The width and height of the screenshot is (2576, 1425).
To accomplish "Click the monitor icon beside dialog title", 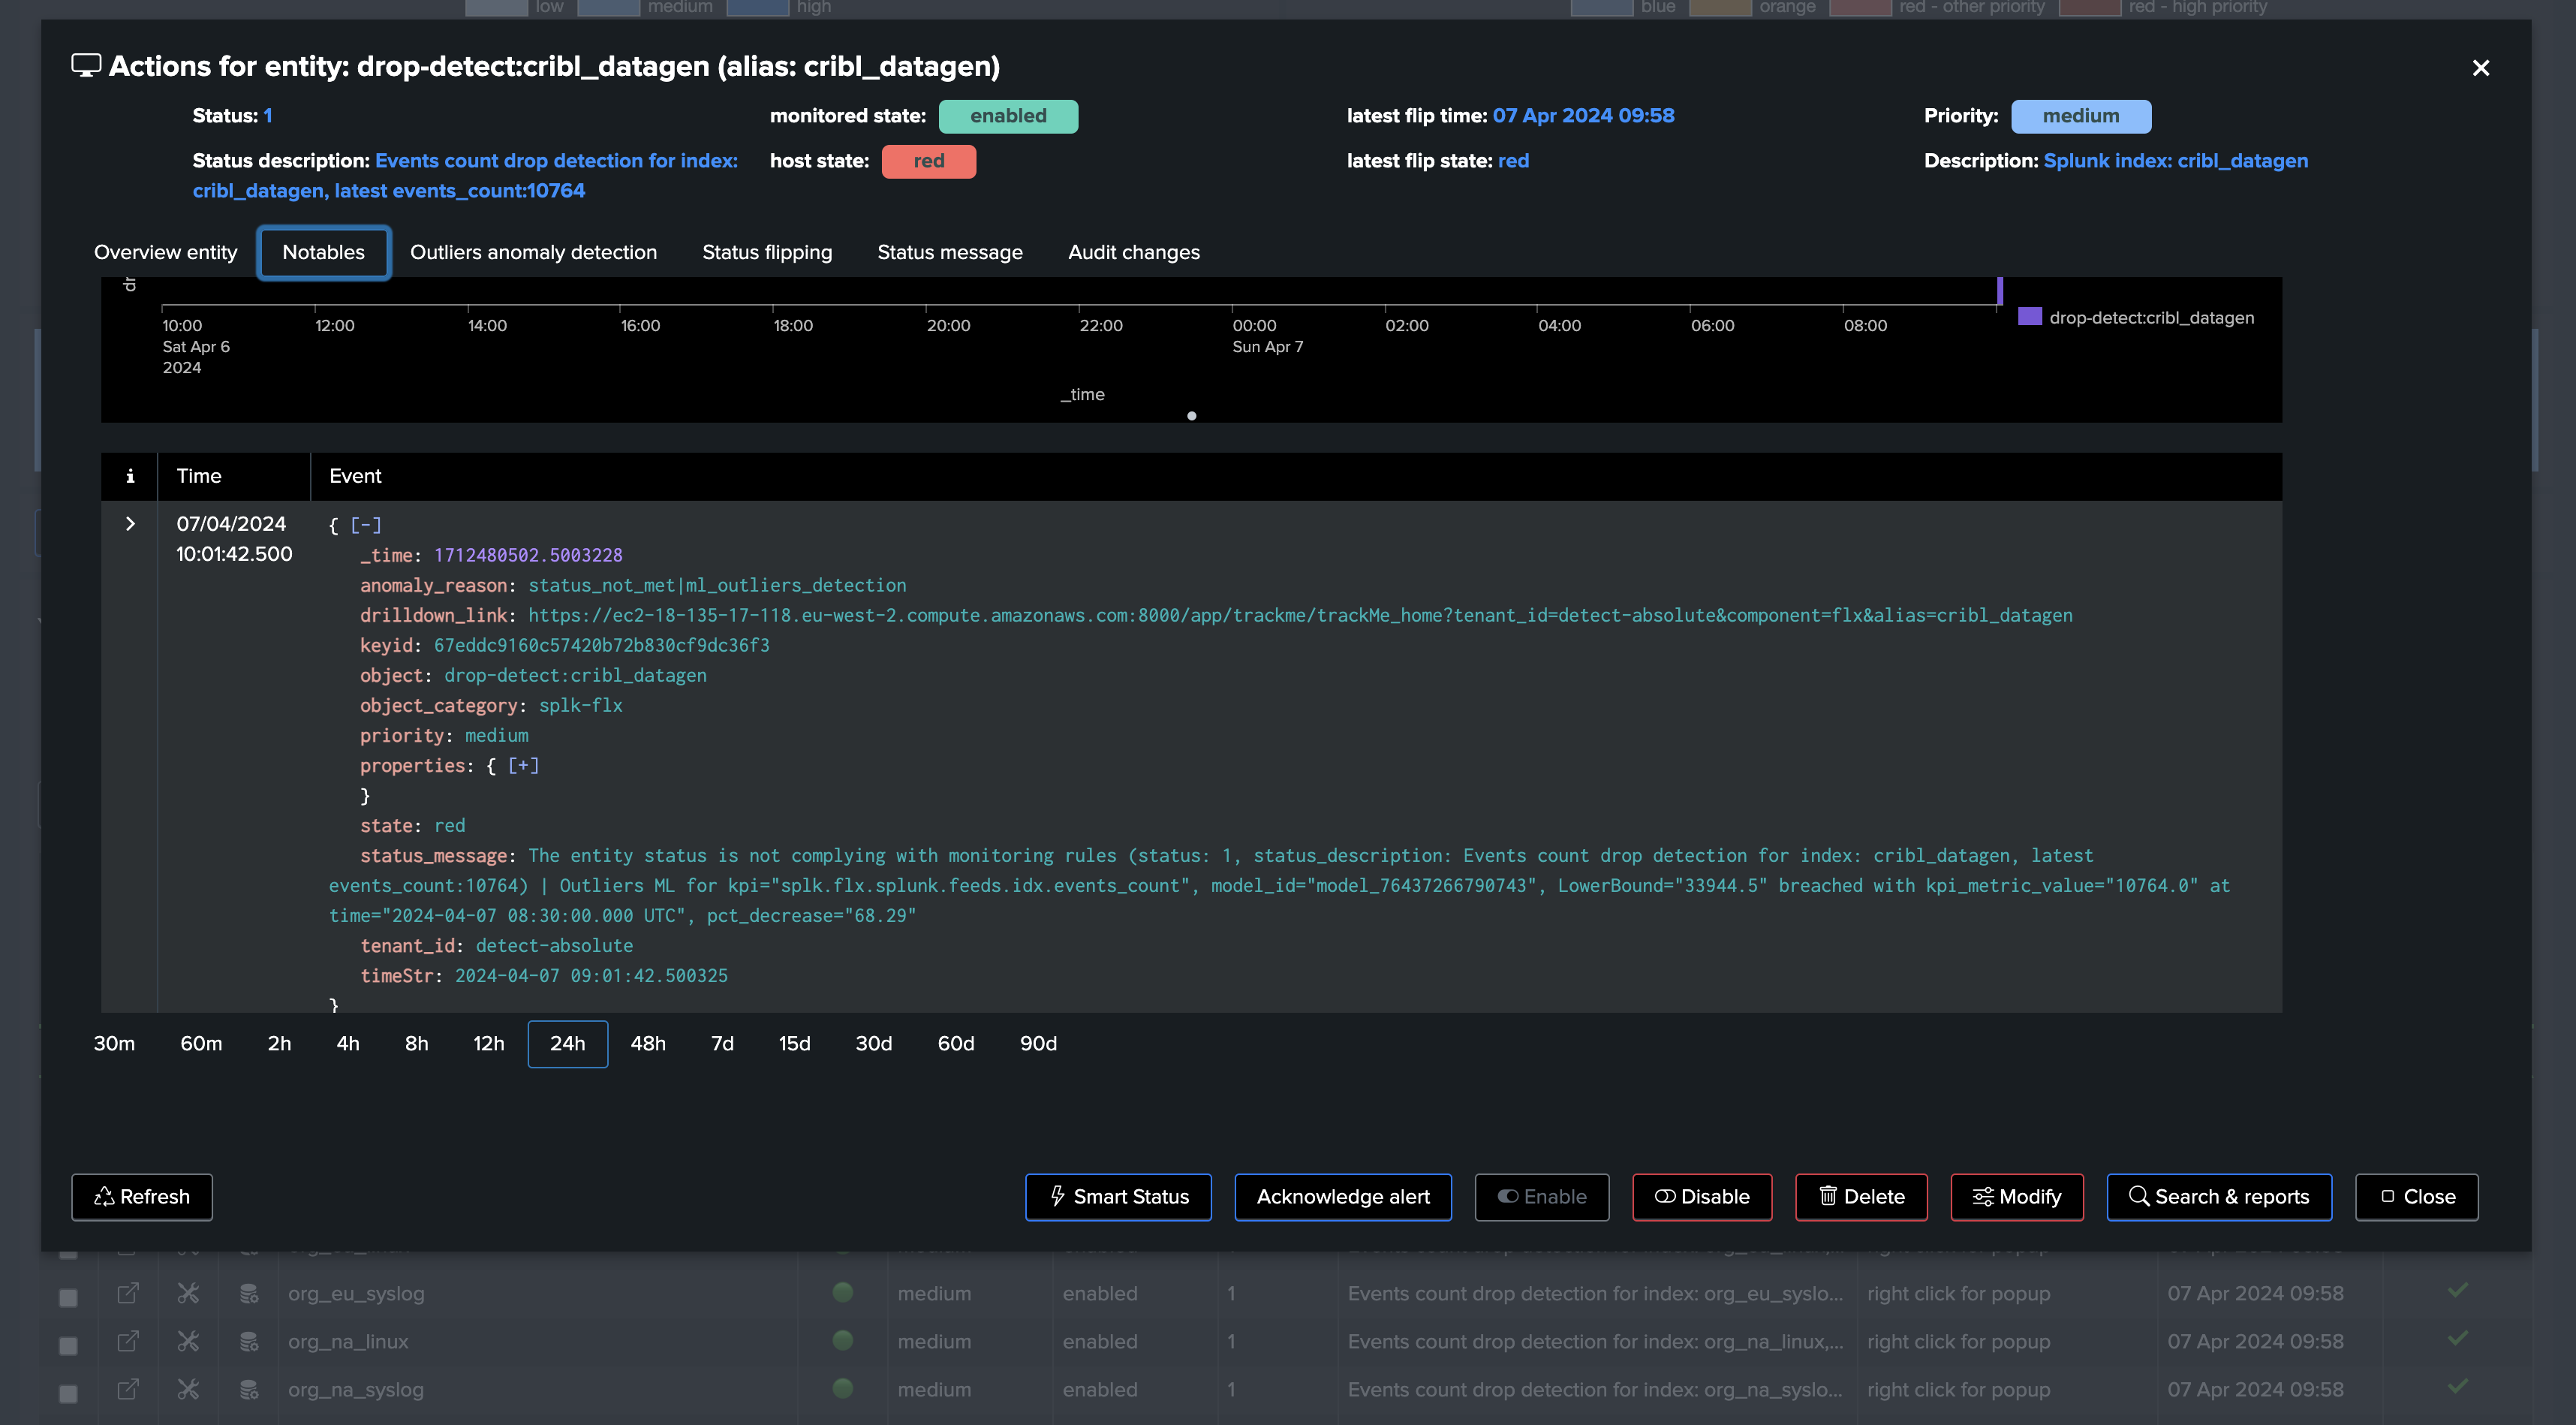I will tap(86, 66).
